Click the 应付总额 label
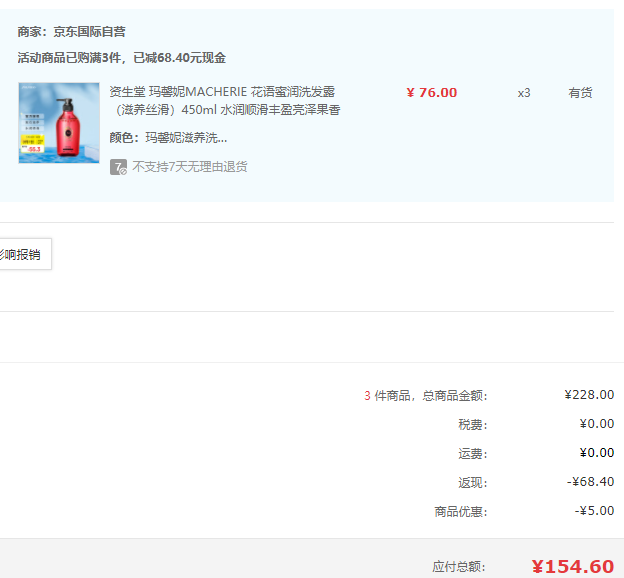Image resolution: width=624 pixels, height=578 pixels. (x=459, y=566)
